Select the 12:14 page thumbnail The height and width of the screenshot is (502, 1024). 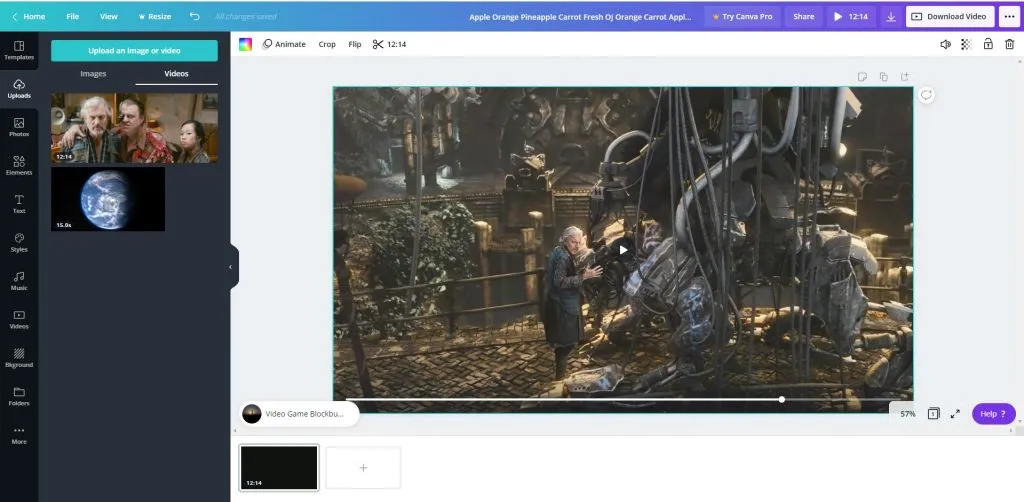click(279, 467)
